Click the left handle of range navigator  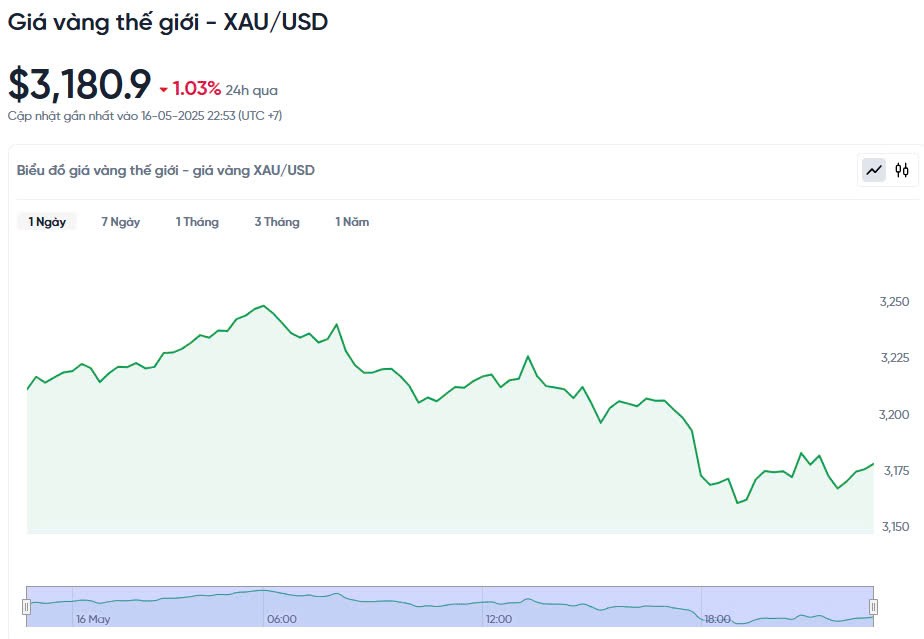coord(27,606)
